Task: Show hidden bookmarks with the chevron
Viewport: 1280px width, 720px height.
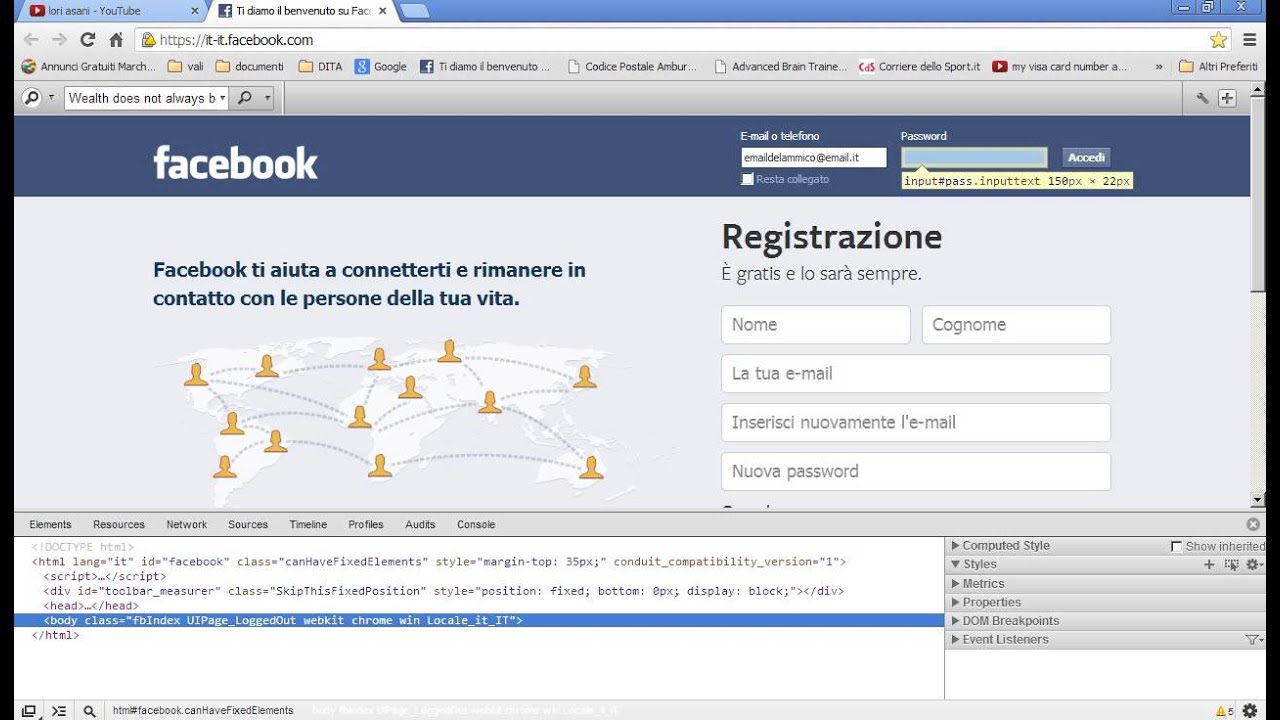Action: (1159, 67)
